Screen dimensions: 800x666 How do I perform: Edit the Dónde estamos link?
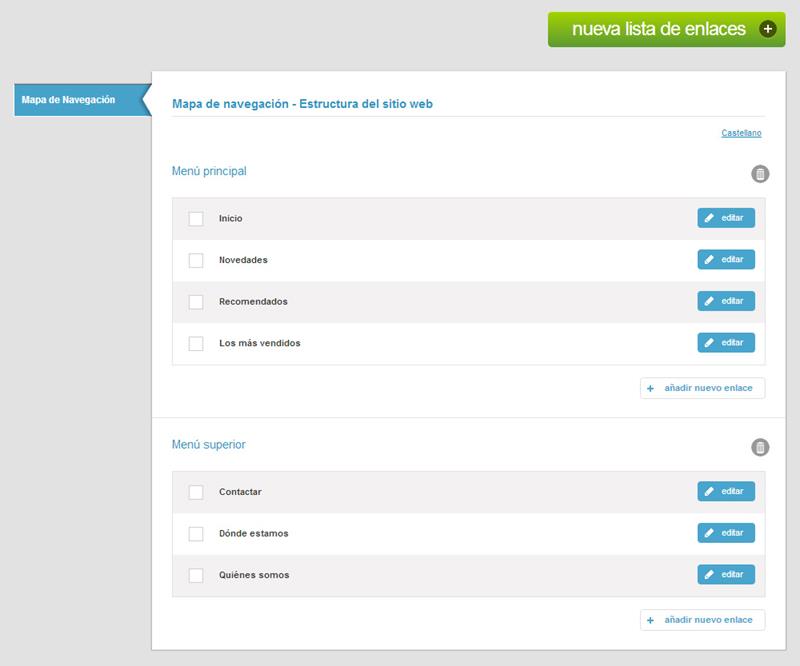[x=726, y=533]
